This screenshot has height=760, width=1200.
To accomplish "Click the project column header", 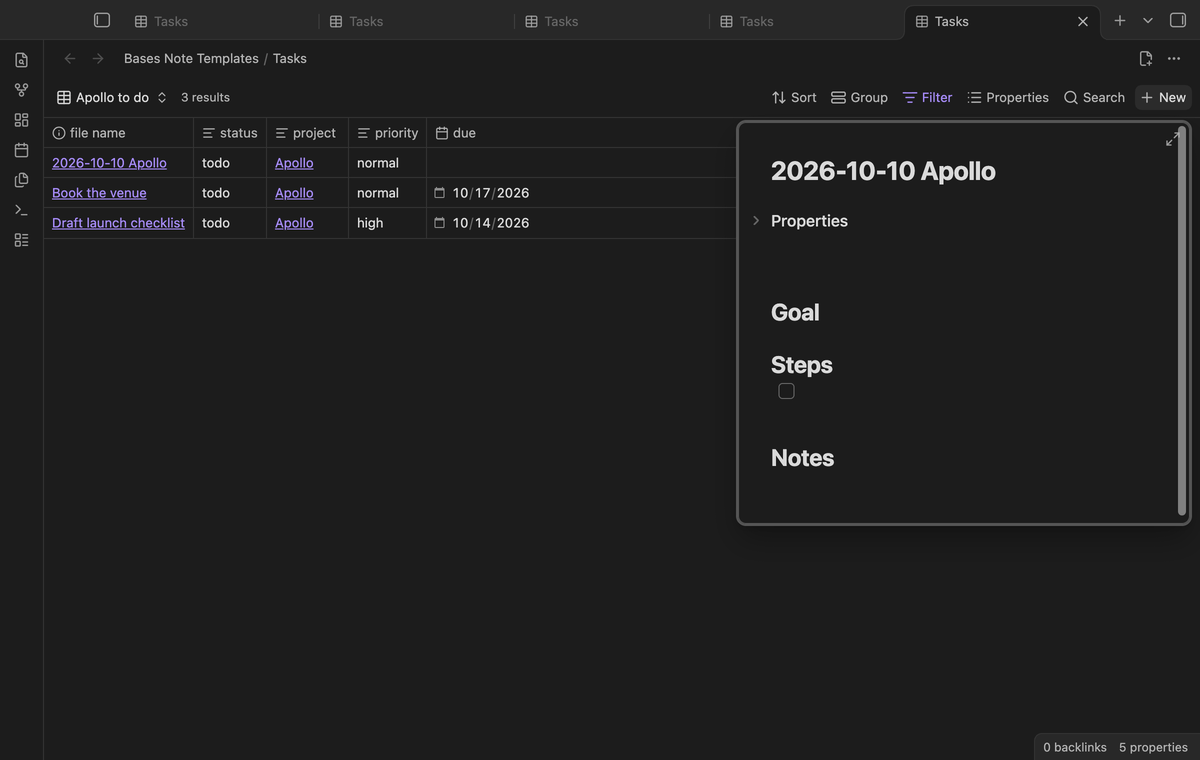I will coord(307,133).
